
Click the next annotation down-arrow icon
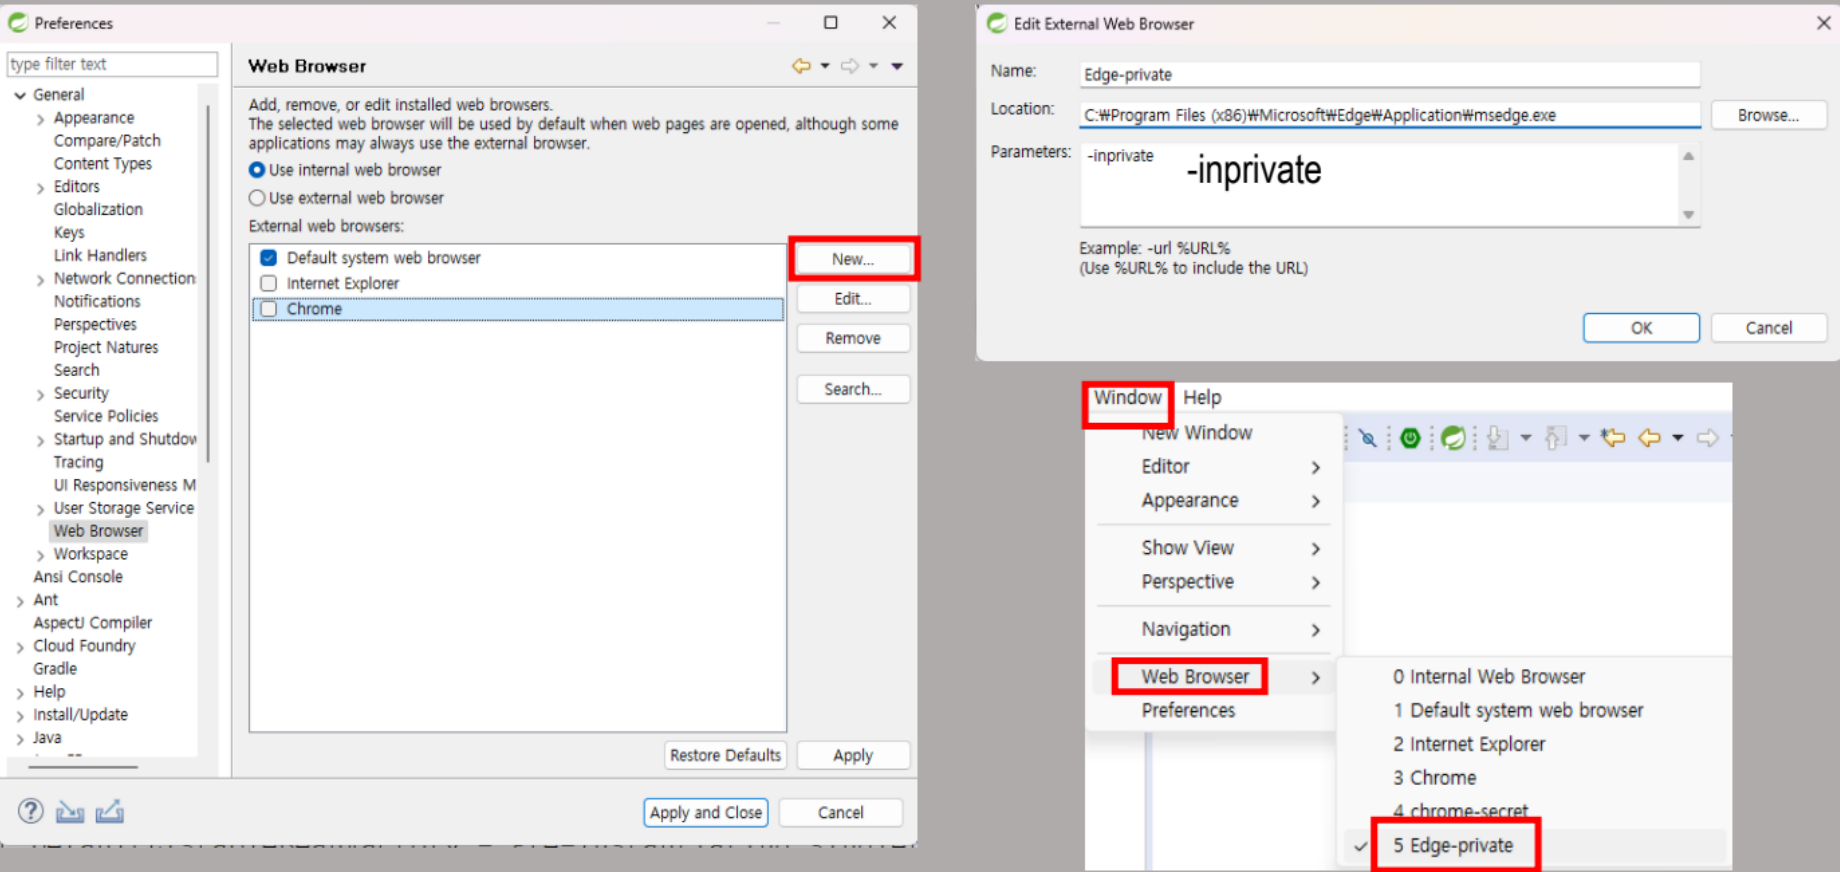[x=1497, y=438]
